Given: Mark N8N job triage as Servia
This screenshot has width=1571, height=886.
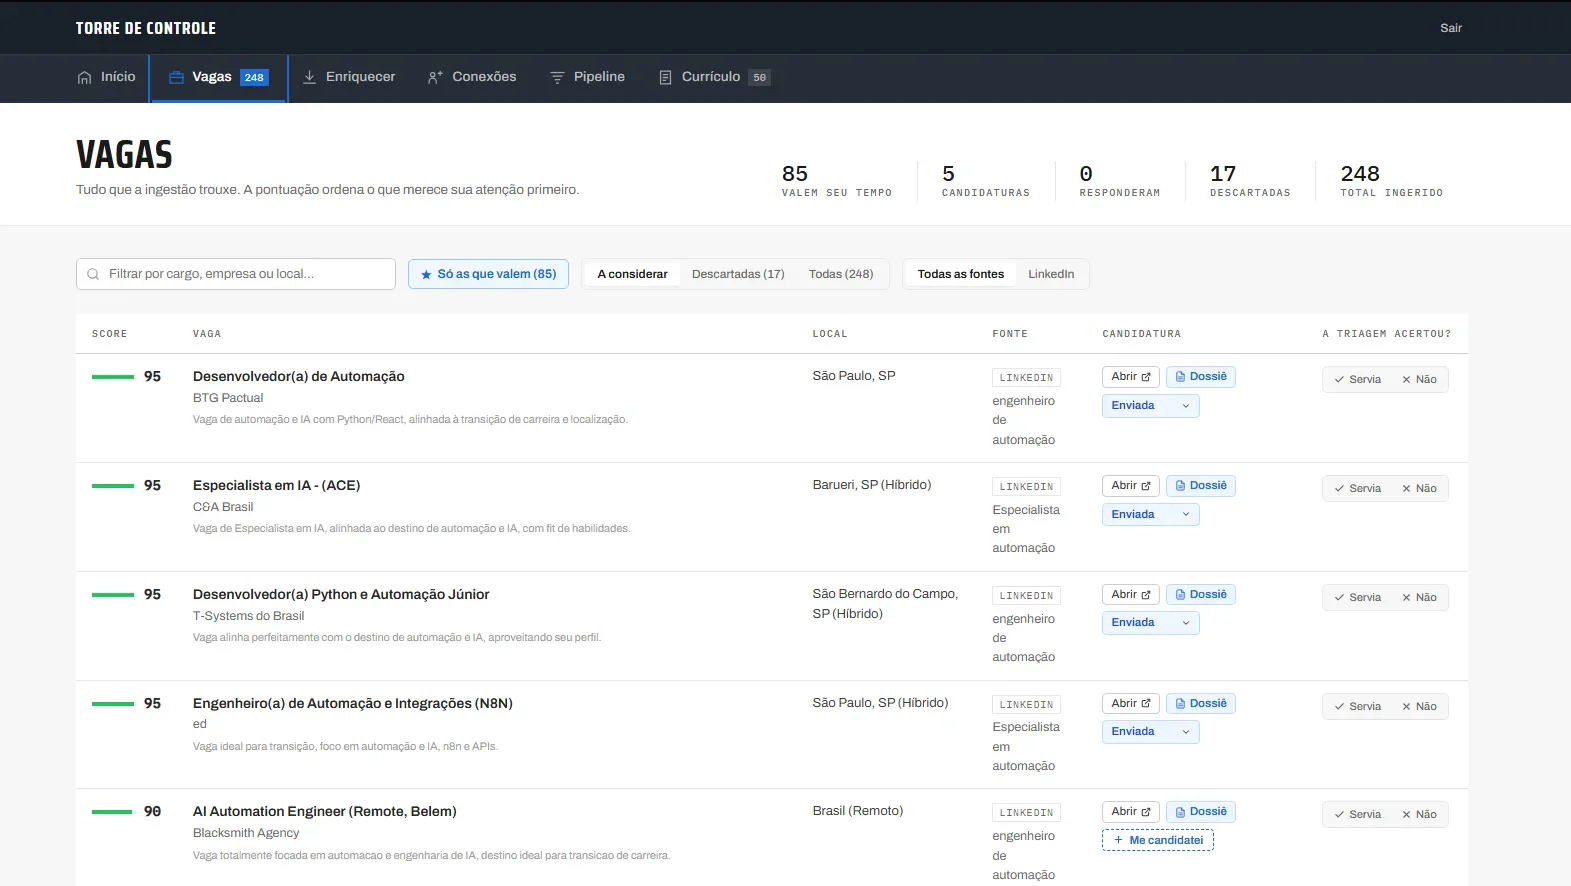Looking at the screenshot, I should click(1357, 707).
